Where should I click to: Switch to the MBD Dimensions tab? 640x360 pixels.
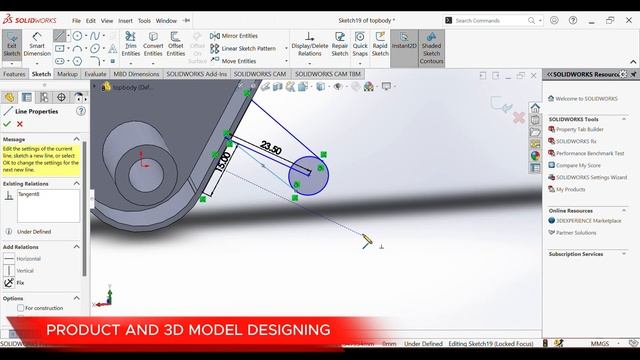point(136,74)
